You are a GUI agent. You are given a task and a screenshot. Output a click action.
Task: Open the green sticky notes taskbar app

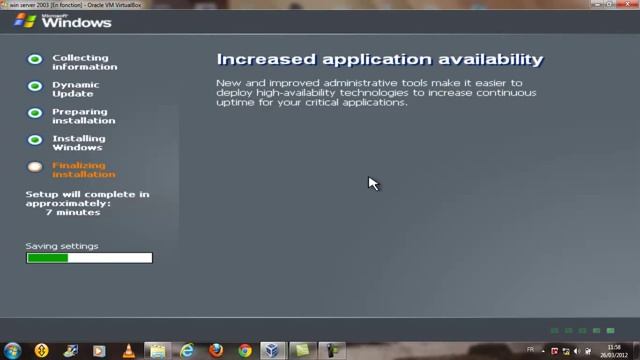pos(302,351)
